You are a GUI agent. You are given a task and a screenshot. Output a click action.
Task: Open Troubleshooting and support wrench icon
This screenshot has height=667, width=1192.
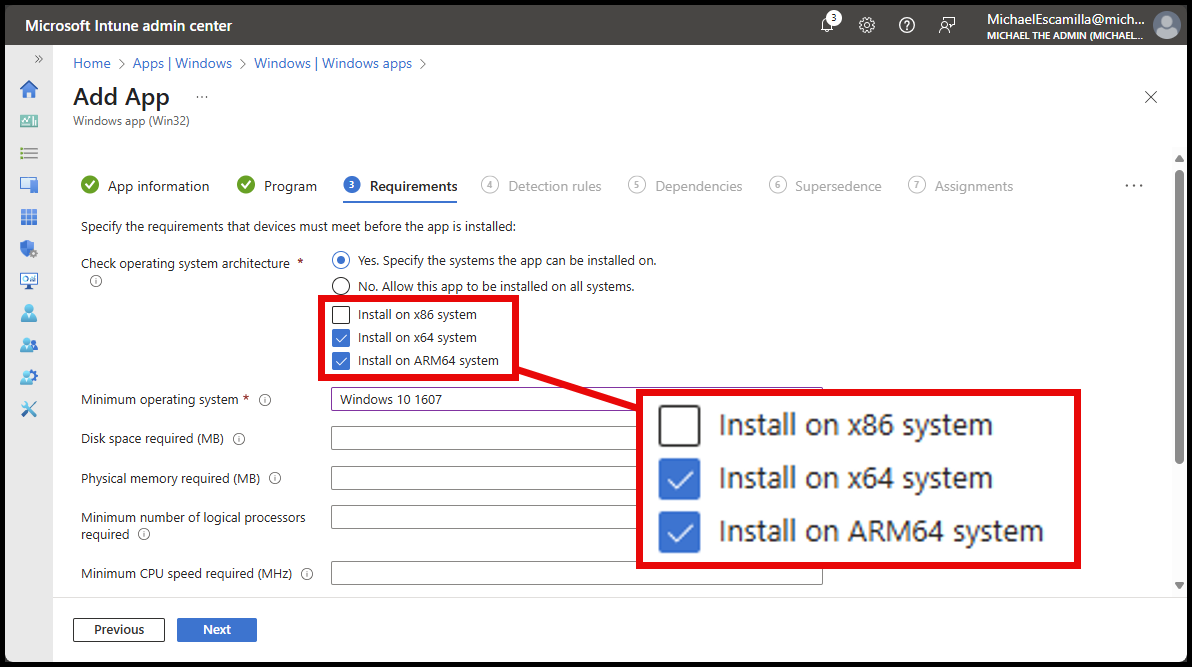pyautogui.click(x=28, y=408)
